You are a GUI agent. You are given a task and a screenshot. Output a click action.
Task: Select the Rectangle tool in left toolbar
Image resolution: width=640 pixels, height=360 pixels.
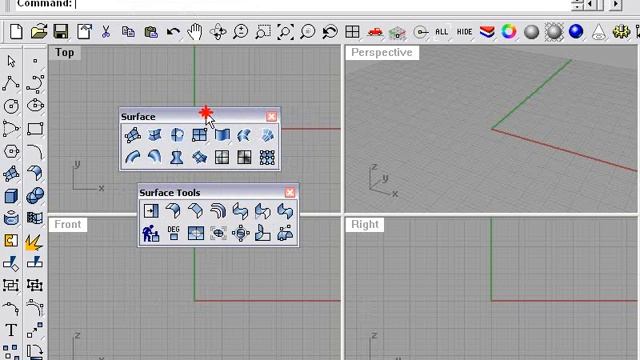(35, 129)
